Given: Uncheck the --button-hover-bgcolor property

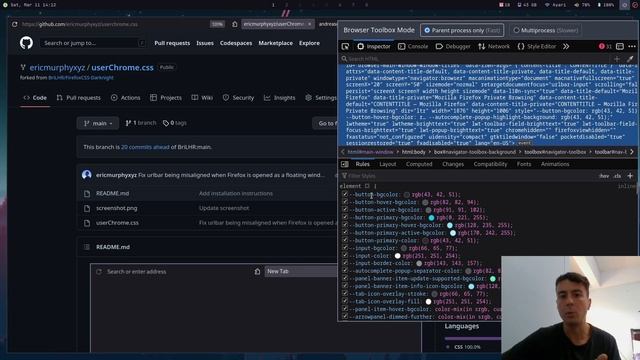Looking at the screenshot, I should point(345,202).
